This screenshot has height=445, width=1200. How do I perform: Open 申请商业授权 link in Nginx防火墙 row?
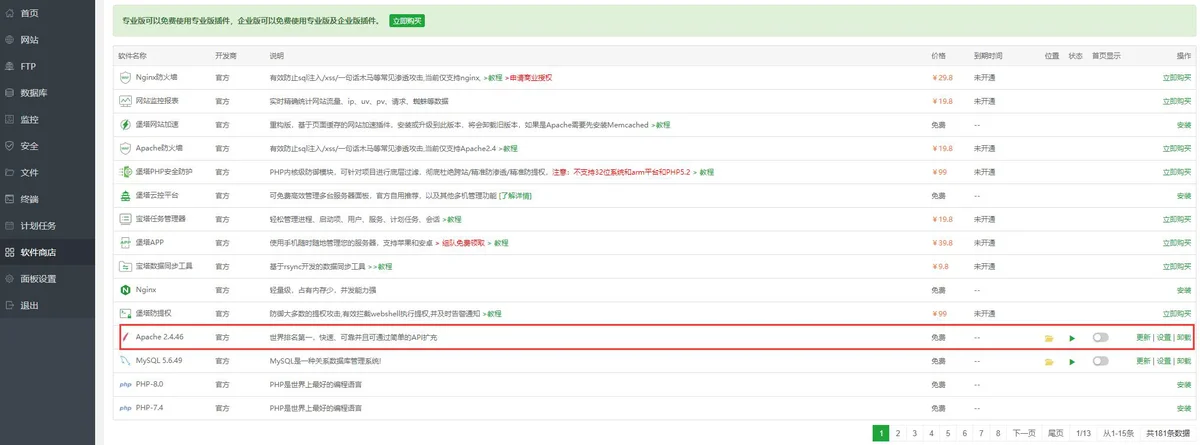tap(530, 77)
